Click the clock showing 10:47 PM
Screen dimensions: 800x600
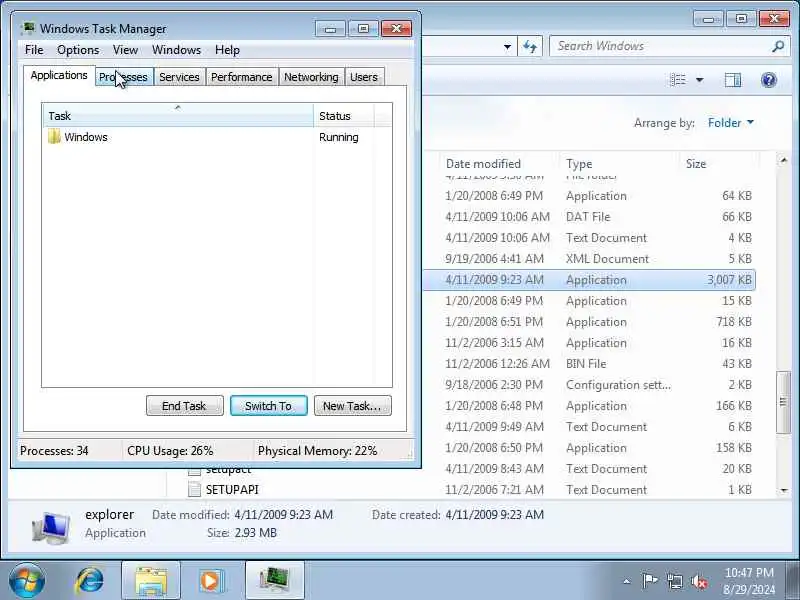pyautogui.click(x=749, y=572)
